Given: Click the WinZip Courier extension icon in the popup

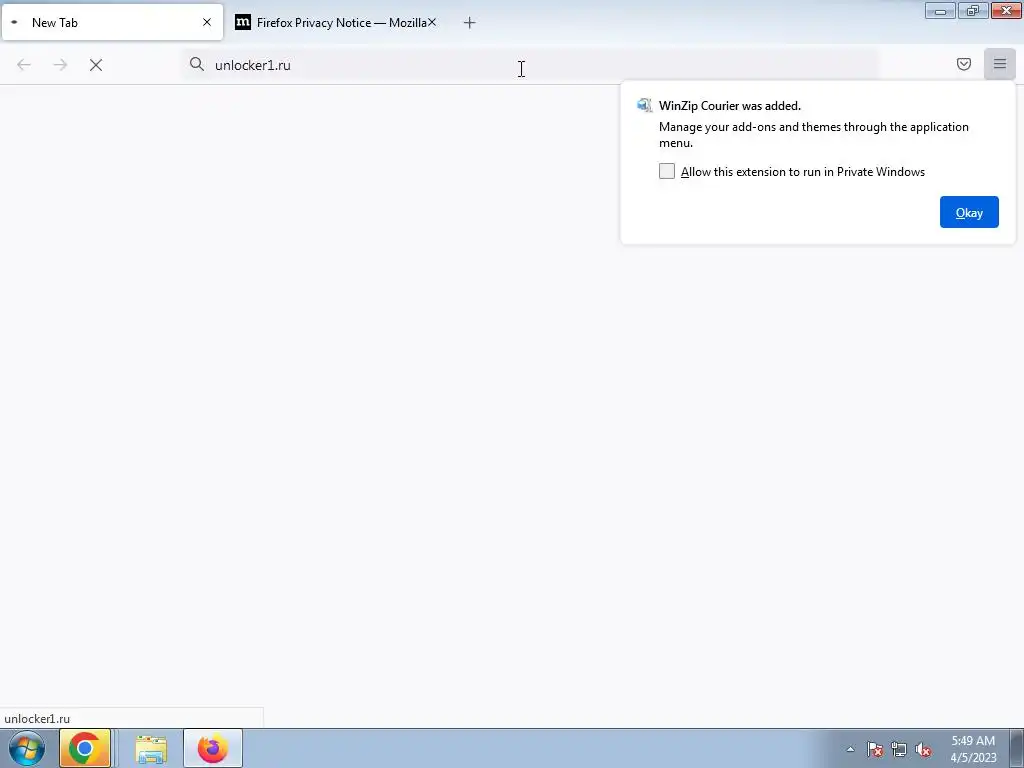Looking at the screenshot, I should [645, 105].
